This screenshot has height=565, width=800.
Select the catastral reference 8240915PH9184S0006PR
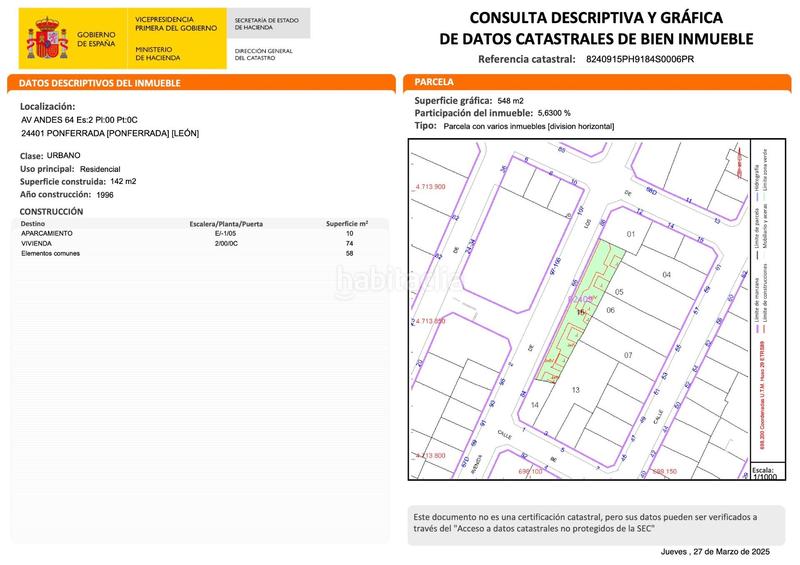click(640, 59)
